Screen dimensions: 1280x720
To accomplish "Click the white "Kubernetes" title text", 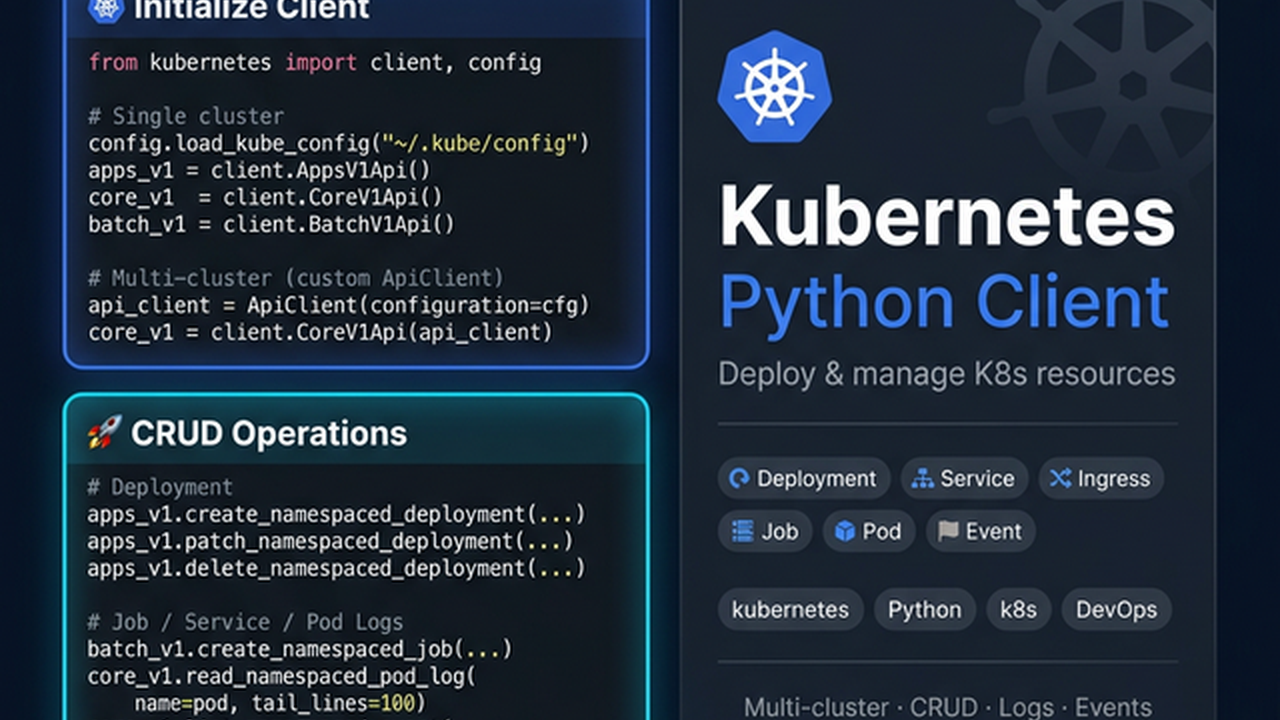I will click(x=946, y=217).
